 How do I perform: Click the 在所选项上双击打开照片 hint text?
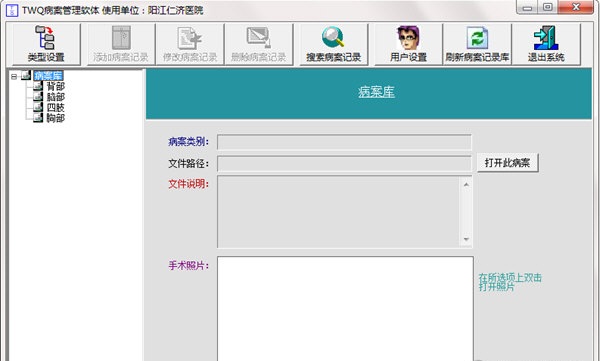[510, 282]
